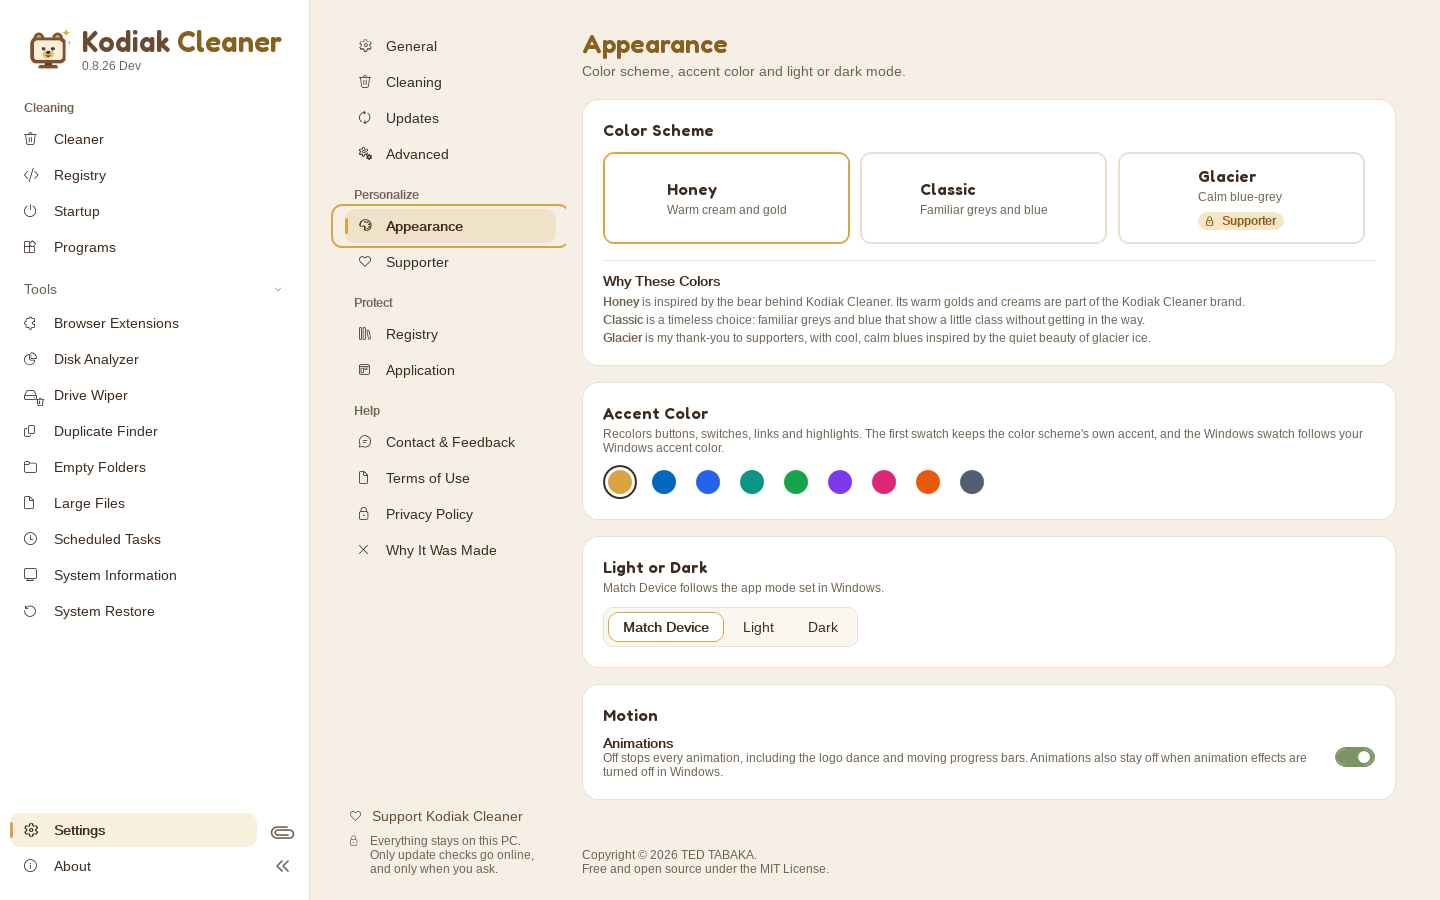Open the Privacy Policy

pyautogui.click(x=449, y=514)
